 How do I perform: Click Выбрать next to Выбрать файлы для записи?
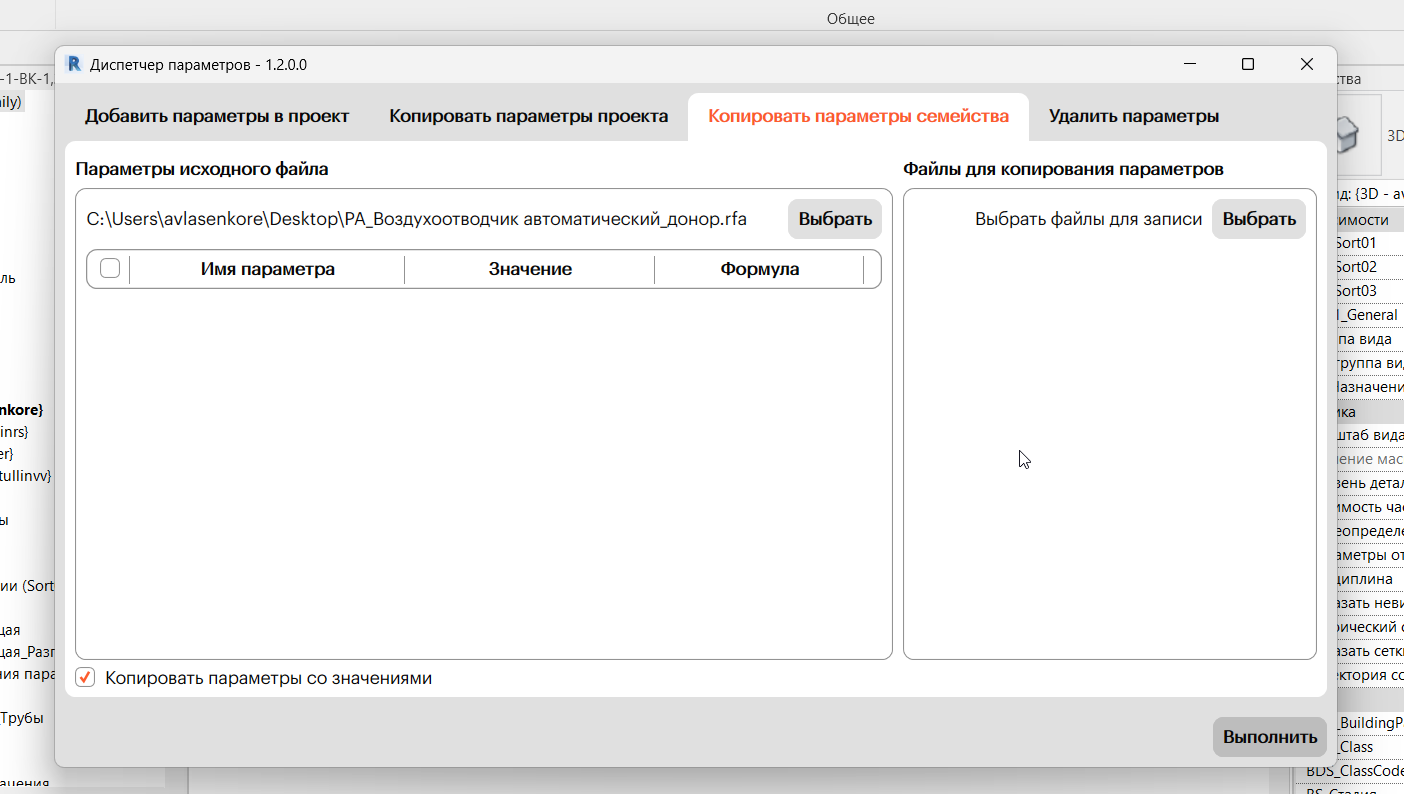tap(1259, 219)
